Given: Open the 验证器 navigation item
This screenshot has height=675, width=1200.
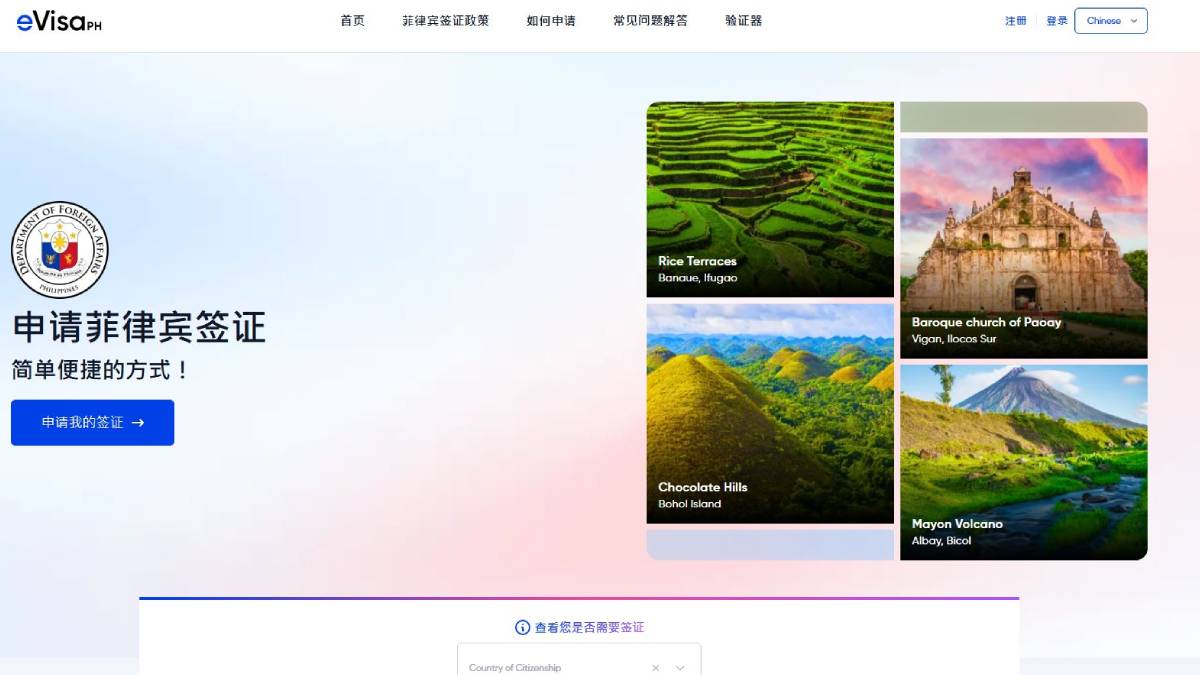Looking at the screenshot, I should click(x=743, y=21).
